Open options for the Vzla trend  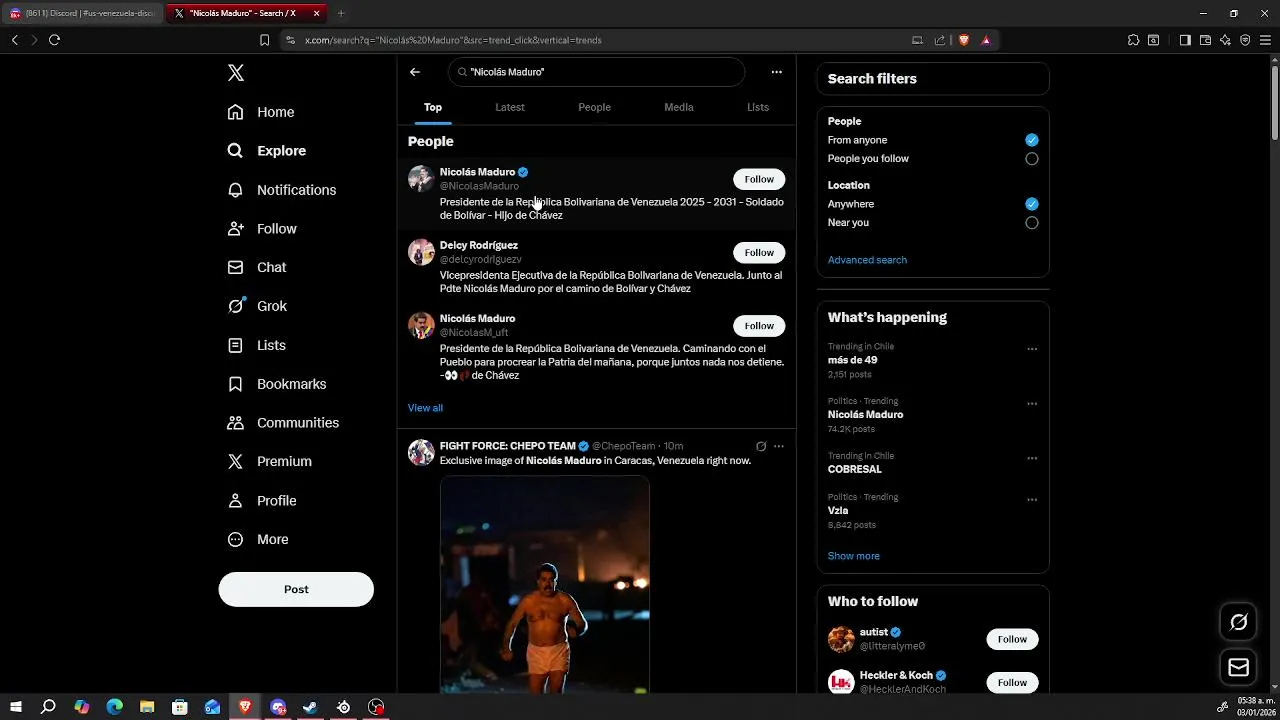[1032, 500]
